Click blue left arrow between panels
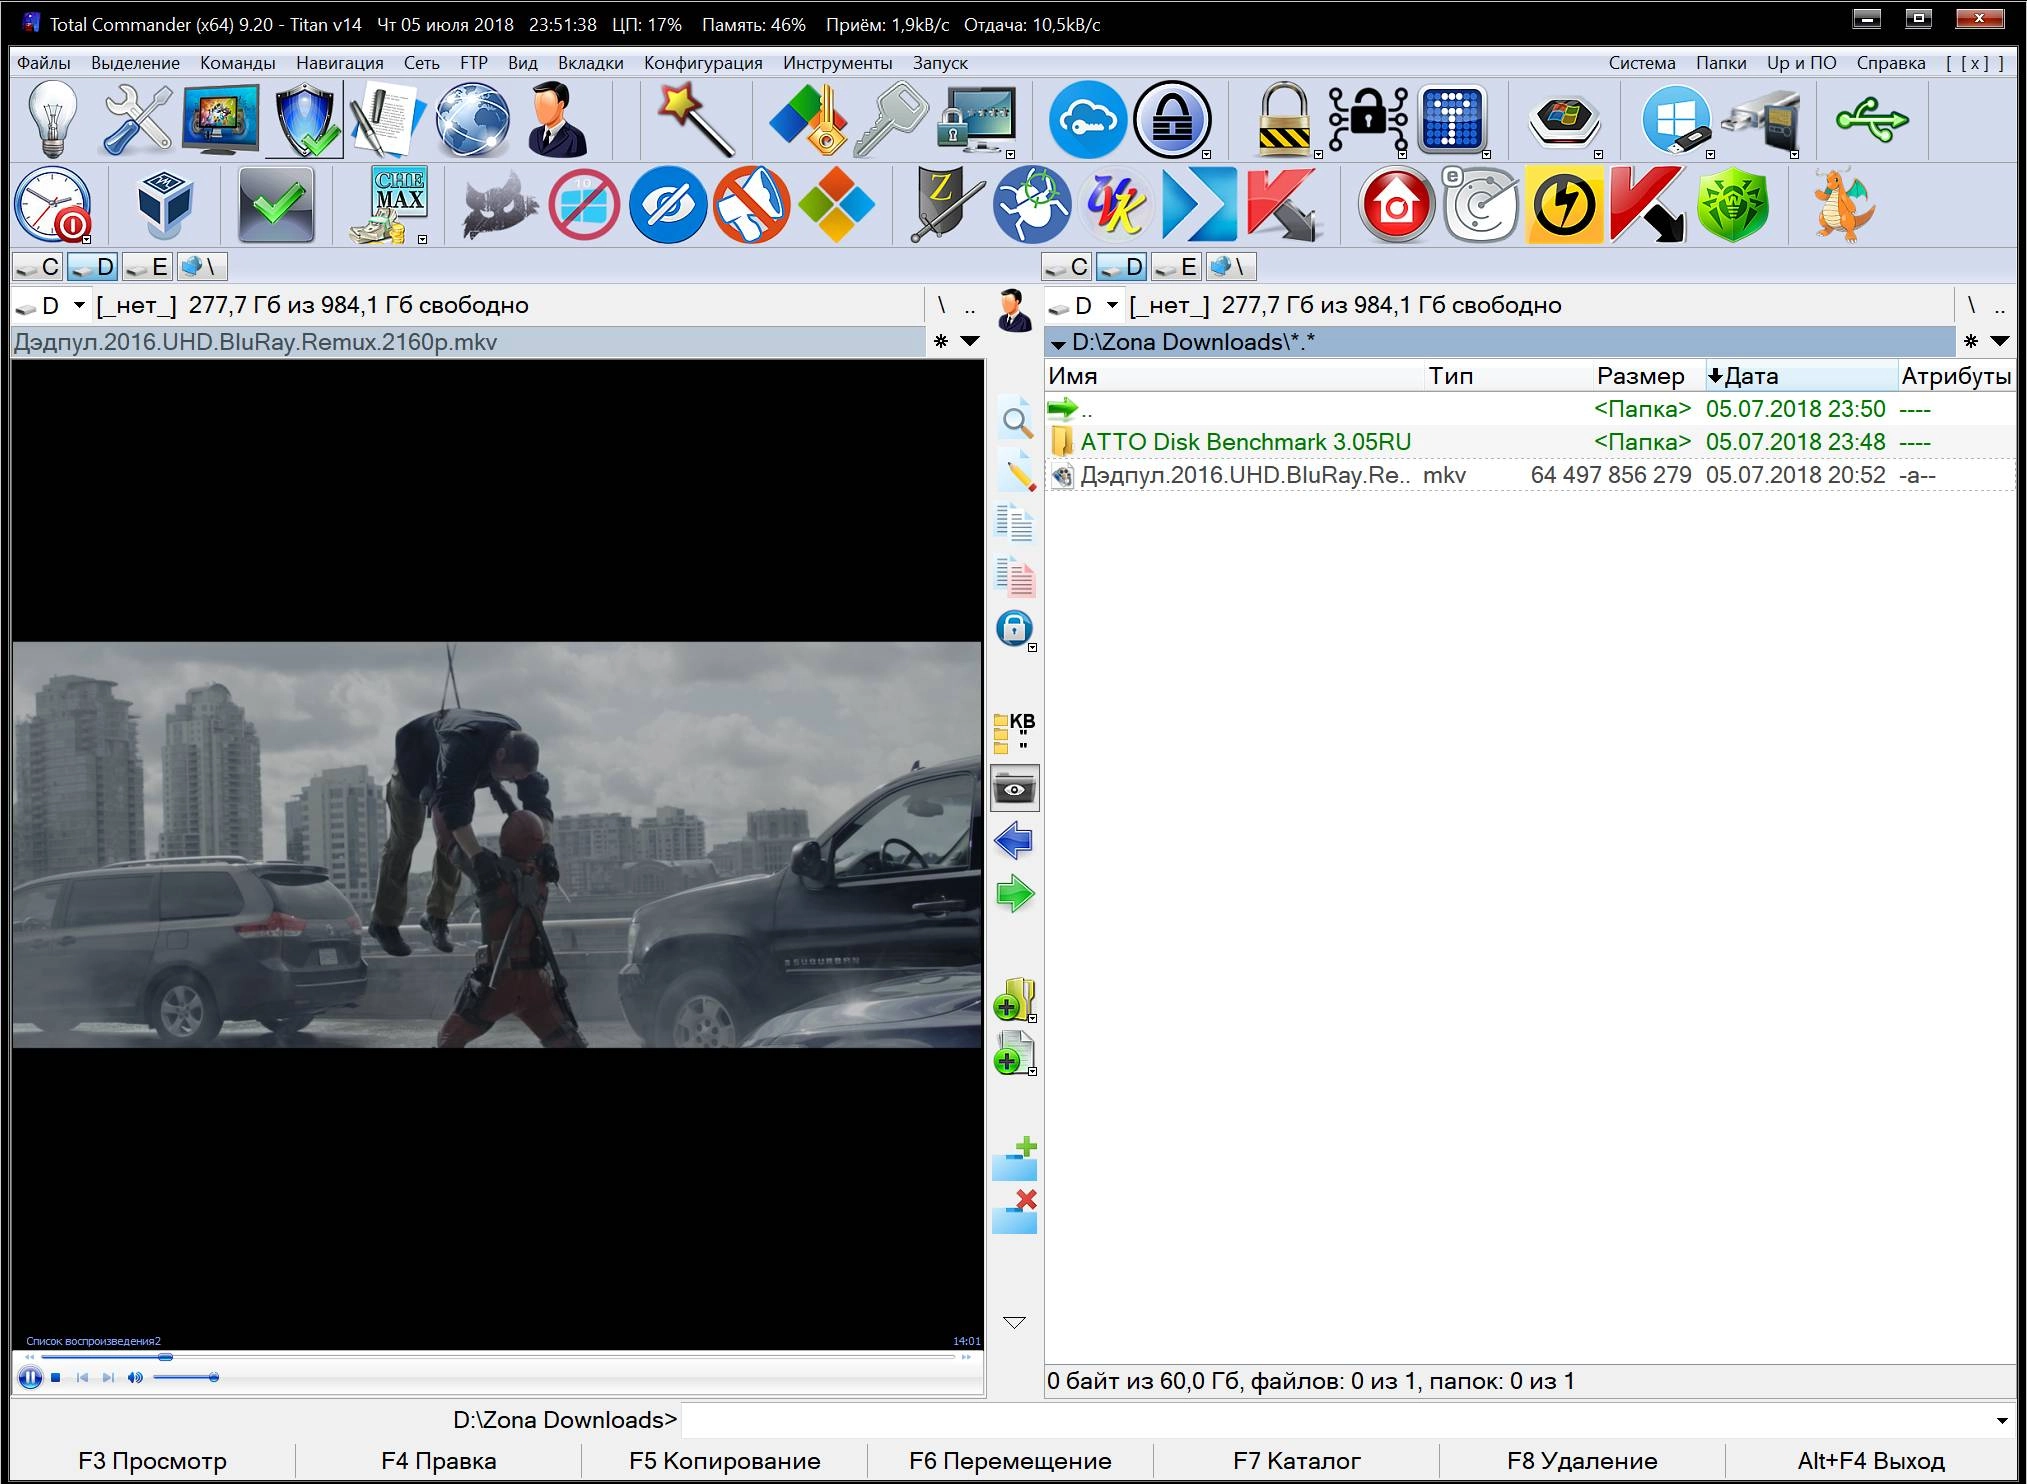2027x1484 pixels. (1014, 841)
